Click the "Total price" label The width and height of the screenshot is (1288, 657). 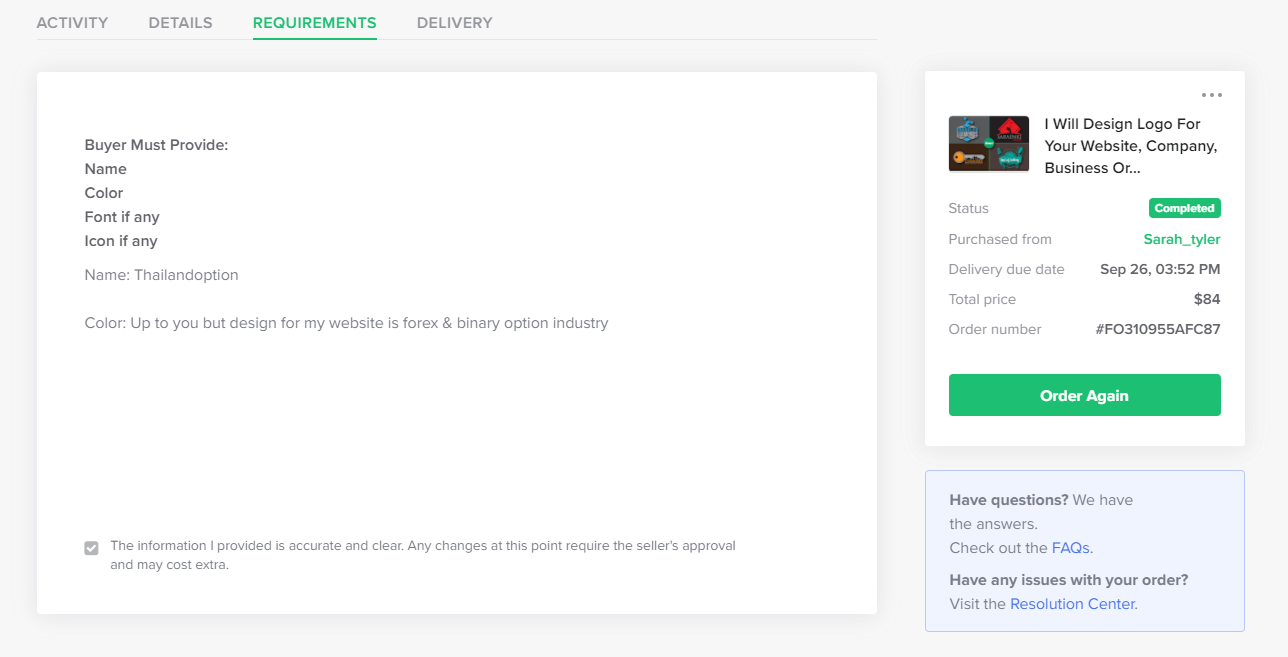pos(982,299)
